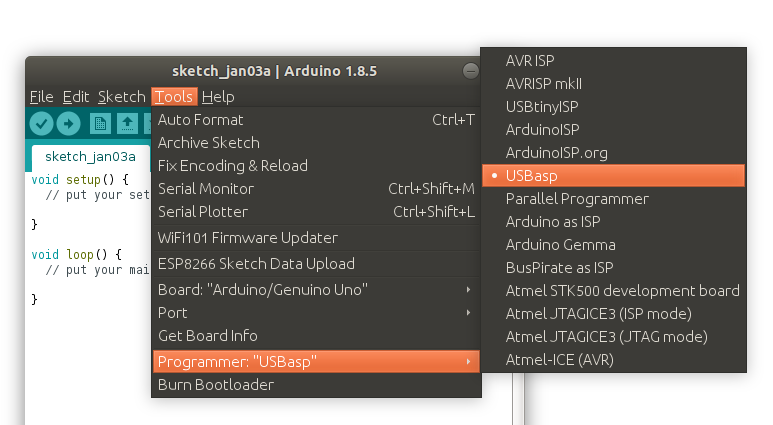Image resolution: width=773 pixels, height=425 pixels.
Task: Click the 'void setup() {' code line
Action: pyautogui.click(x=80, y=179)
